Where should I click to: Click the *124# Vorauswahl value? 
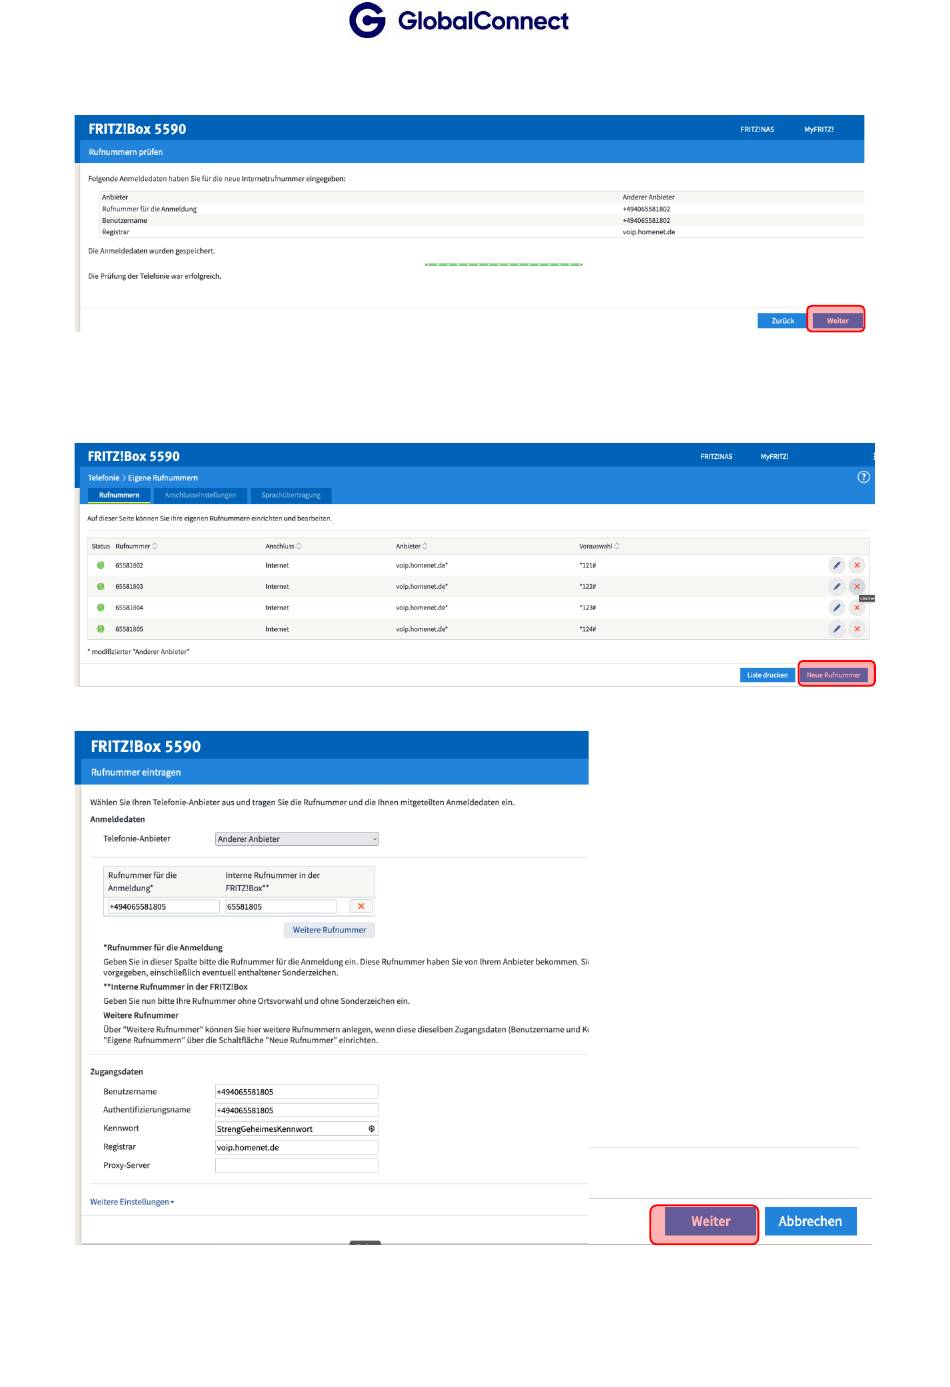click(x=588, y=629)
